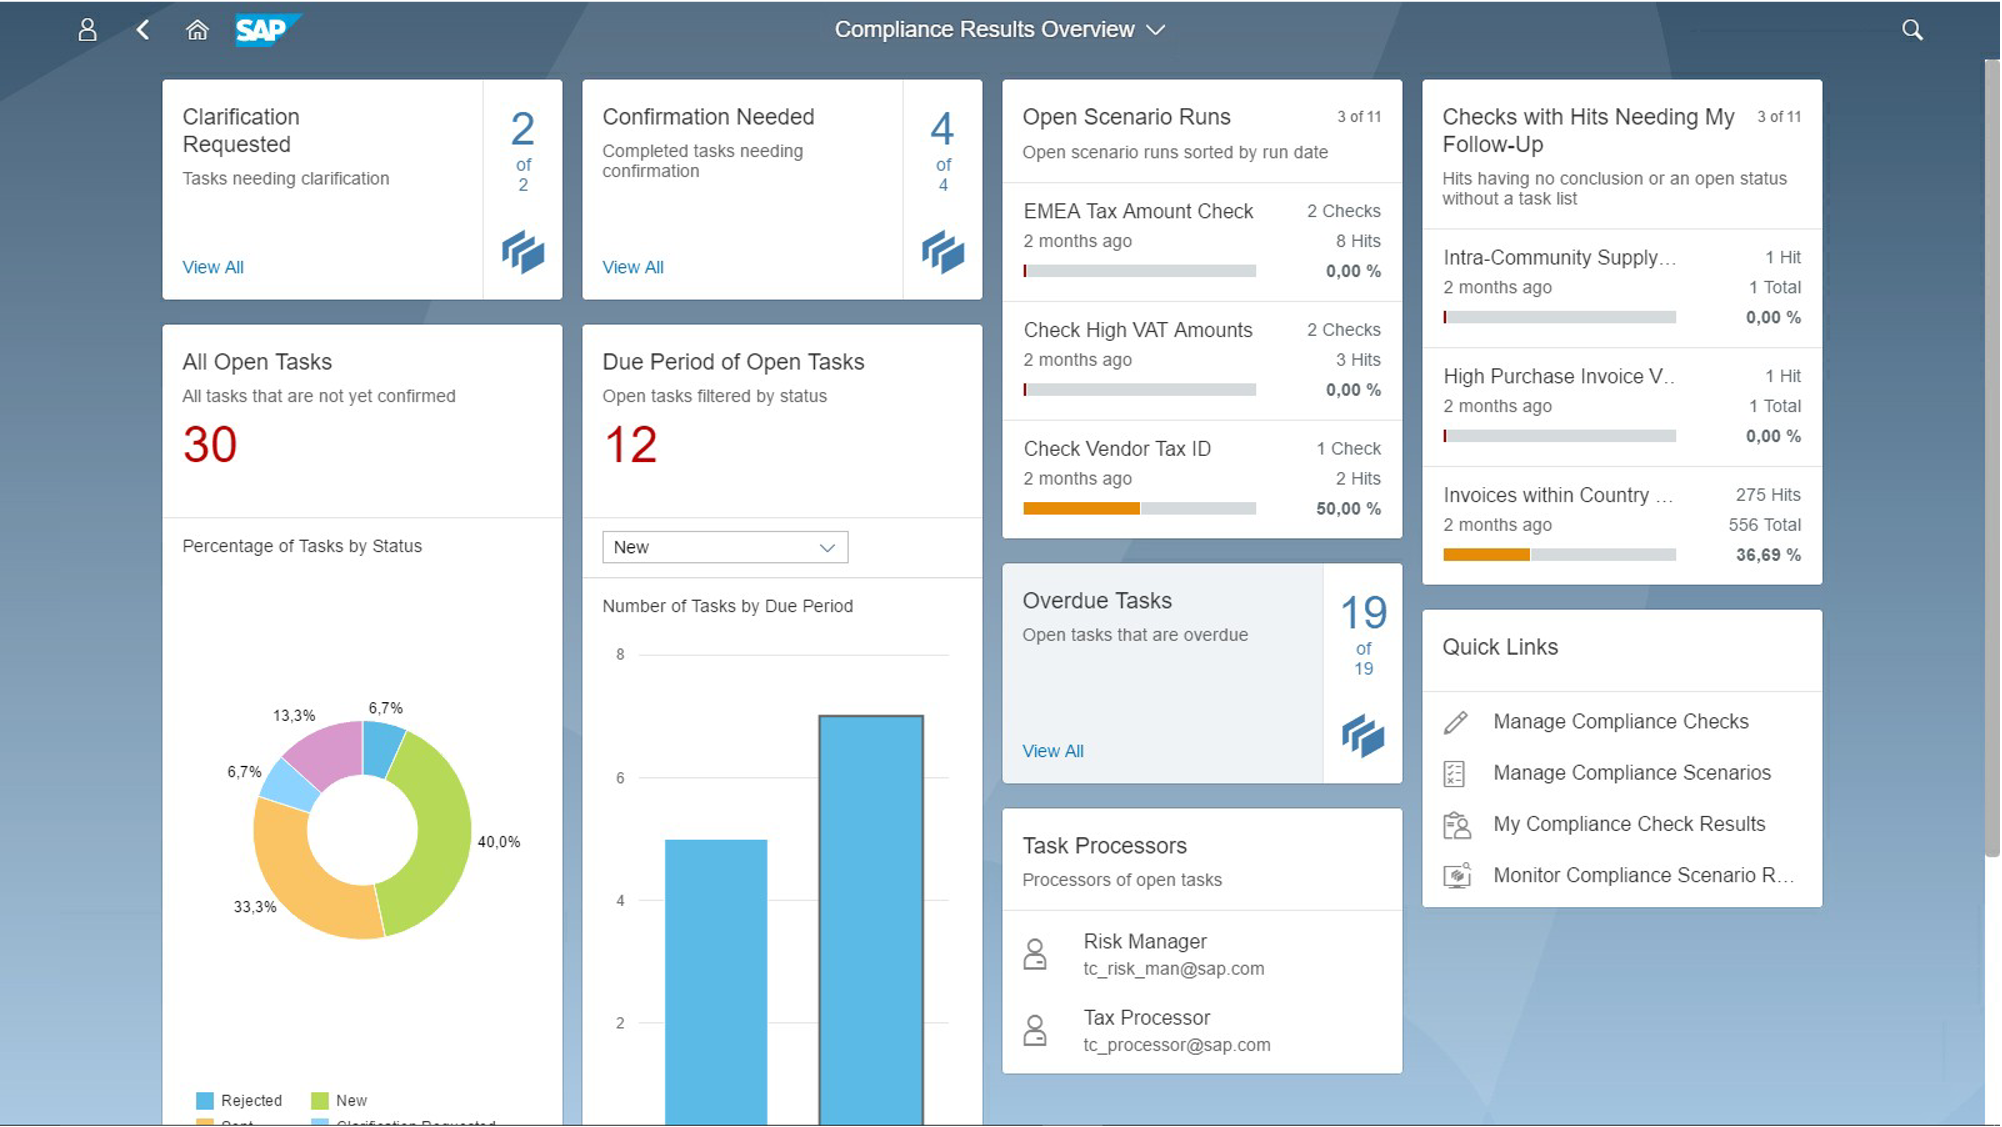Click stacked-cards icon in Confirmation Needed tile
Viewport: 2002px width, 1127px height.
[943, 252]
